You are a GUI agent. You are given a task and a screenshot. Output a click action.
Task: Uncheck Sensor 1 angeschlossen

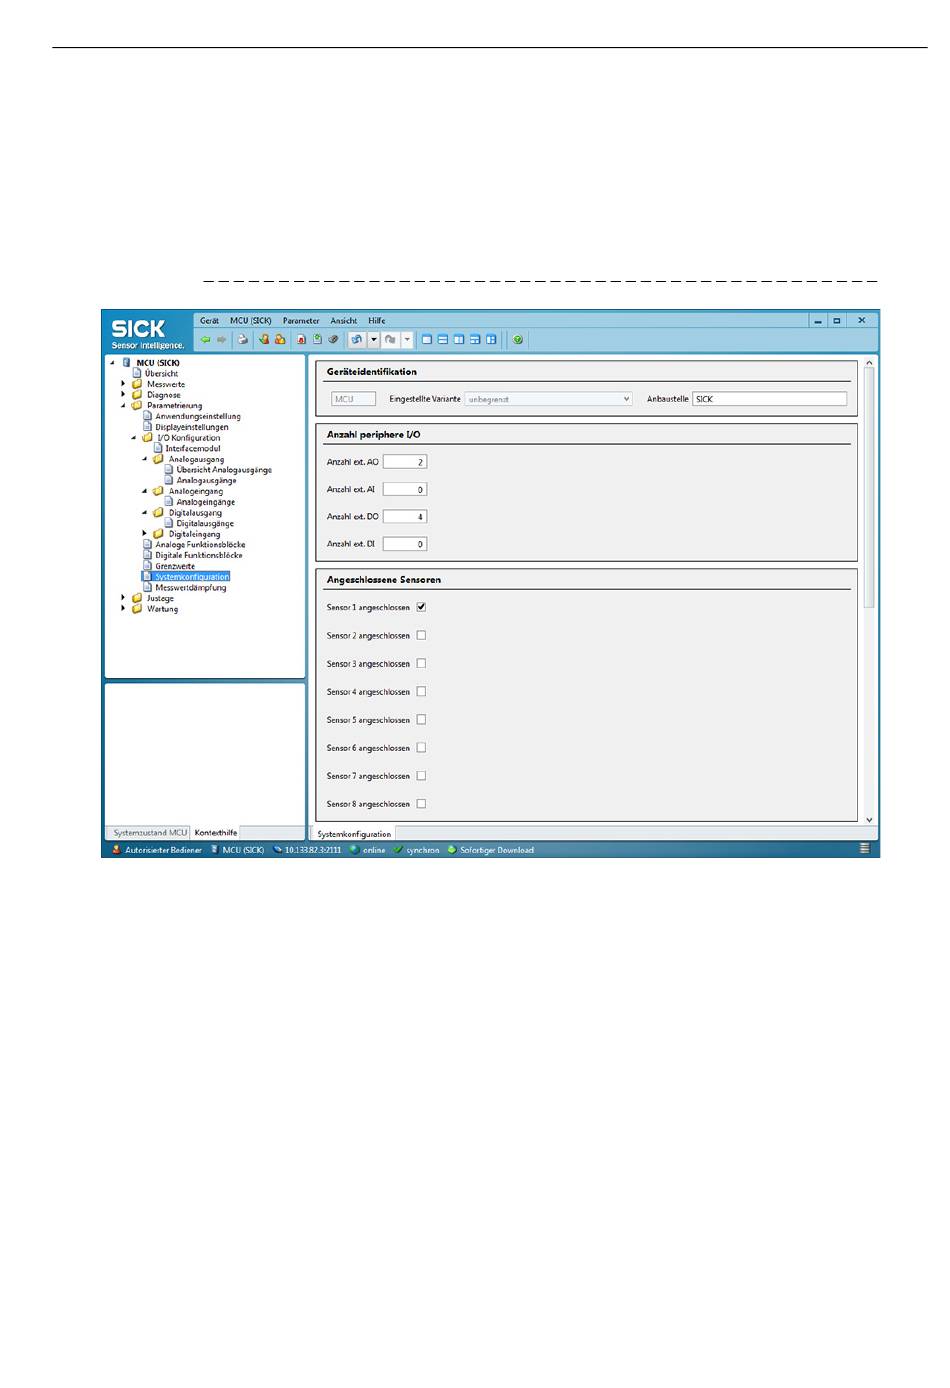pos(421,607)
